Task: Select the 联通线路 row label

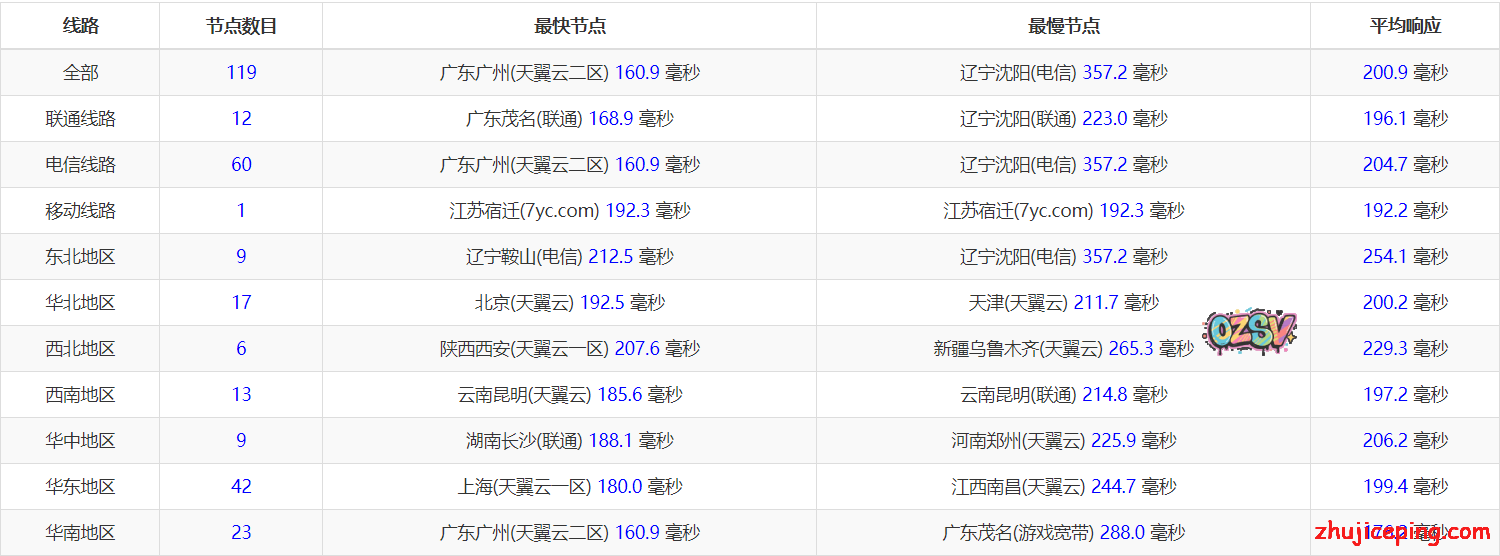Action: pos(81,118)
